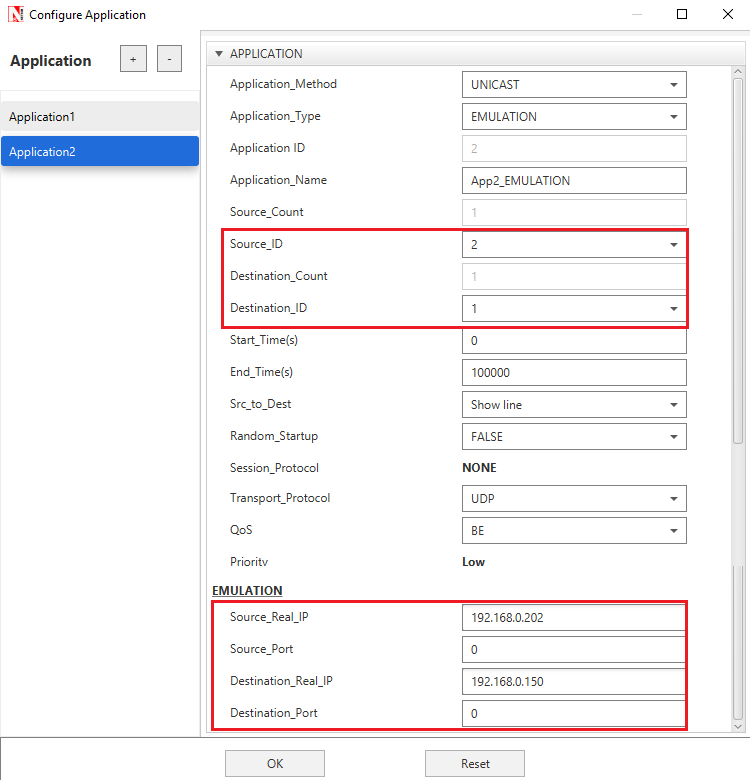The width and height of the screenshot is (750, 780).
Task: Click the plus button to add application
Action: (133, 59)
